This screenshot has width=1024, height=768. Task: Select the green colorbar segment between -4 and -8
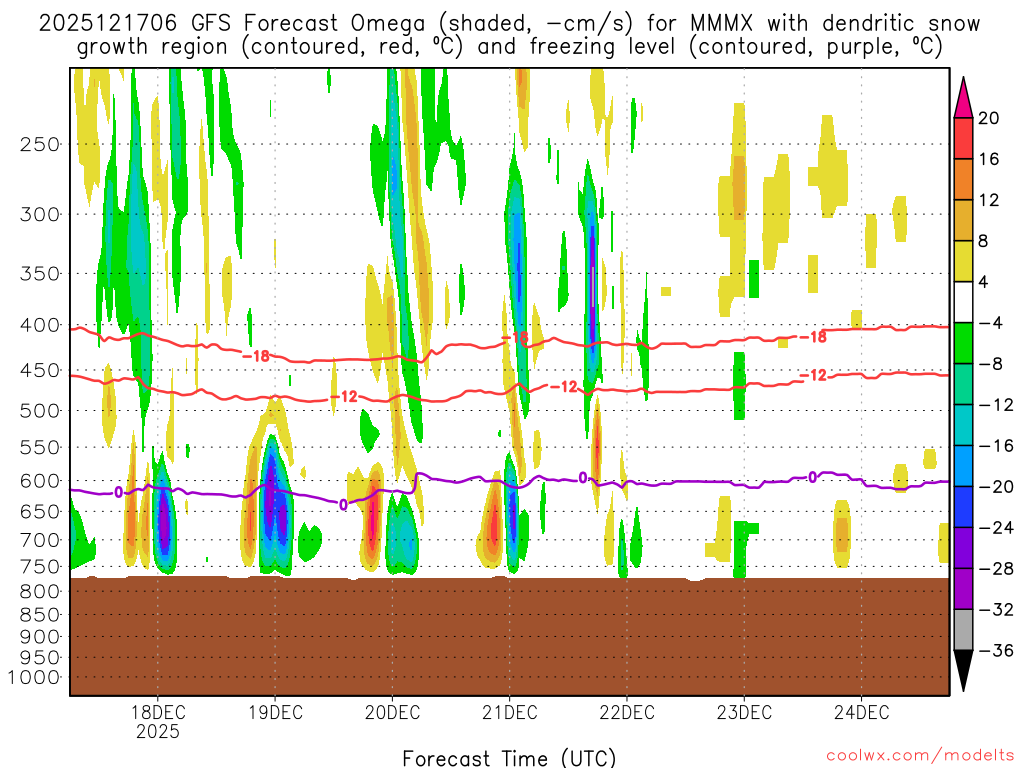964,343
